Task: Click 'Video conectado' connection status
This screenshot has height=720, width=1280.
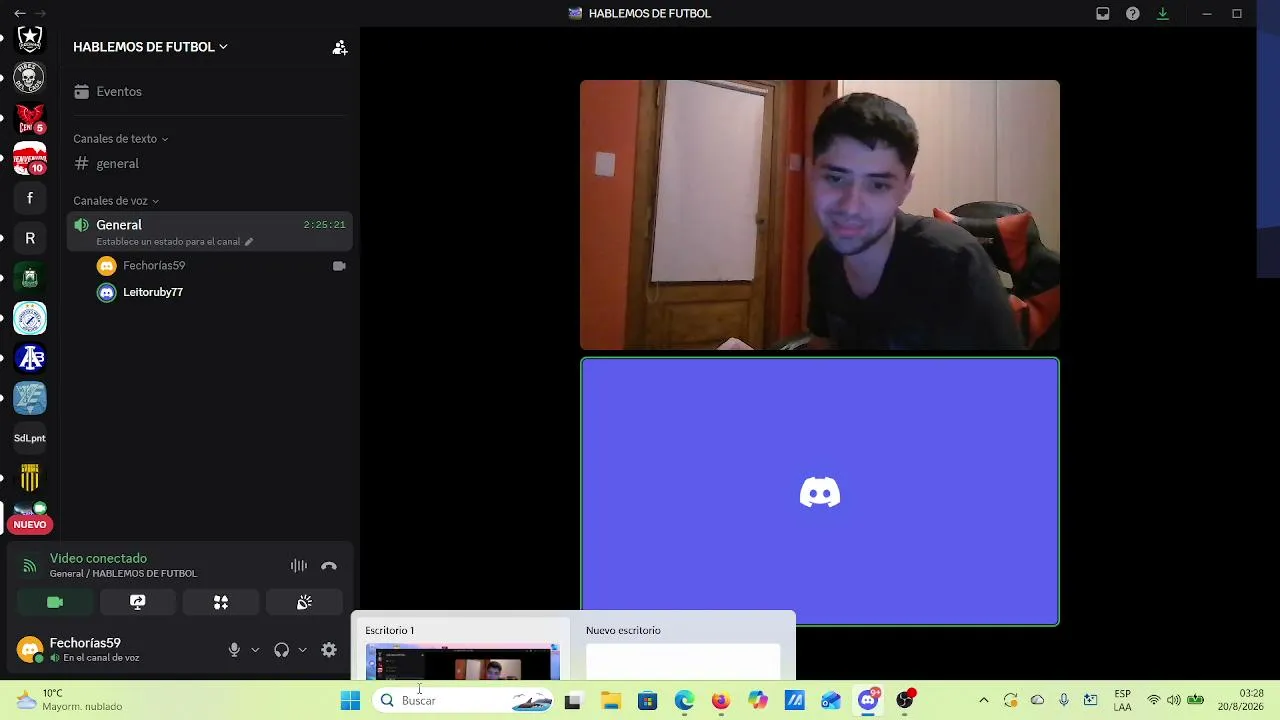Action: point(98,559)
